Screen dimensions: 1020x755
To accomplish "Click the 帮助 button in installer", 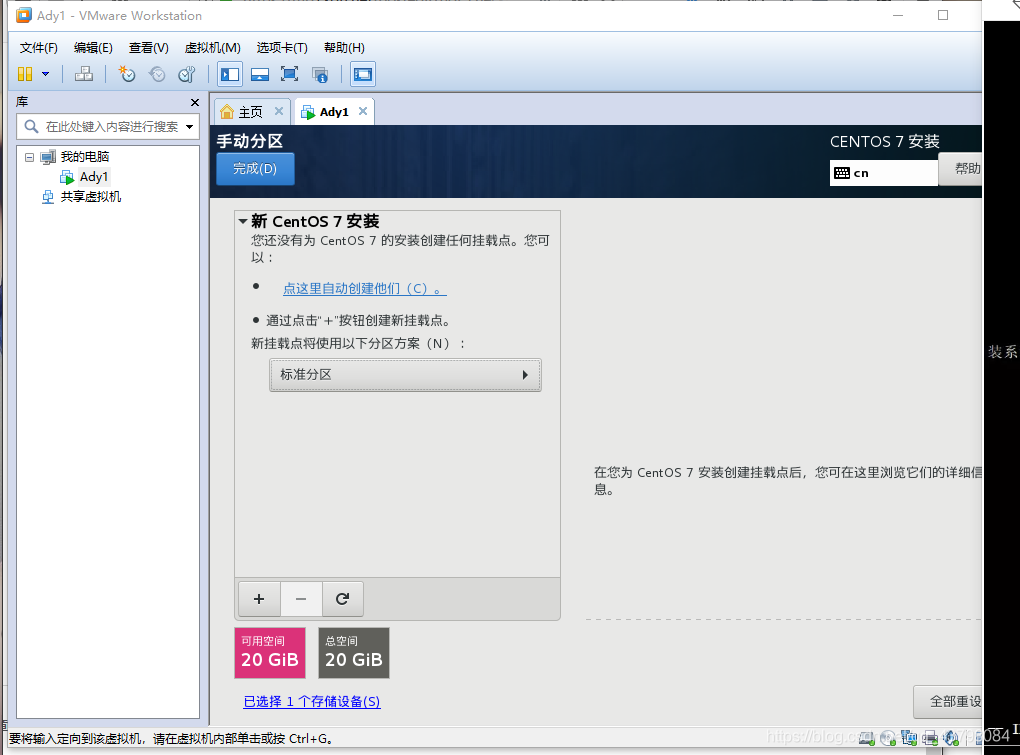I will point(962,169).
